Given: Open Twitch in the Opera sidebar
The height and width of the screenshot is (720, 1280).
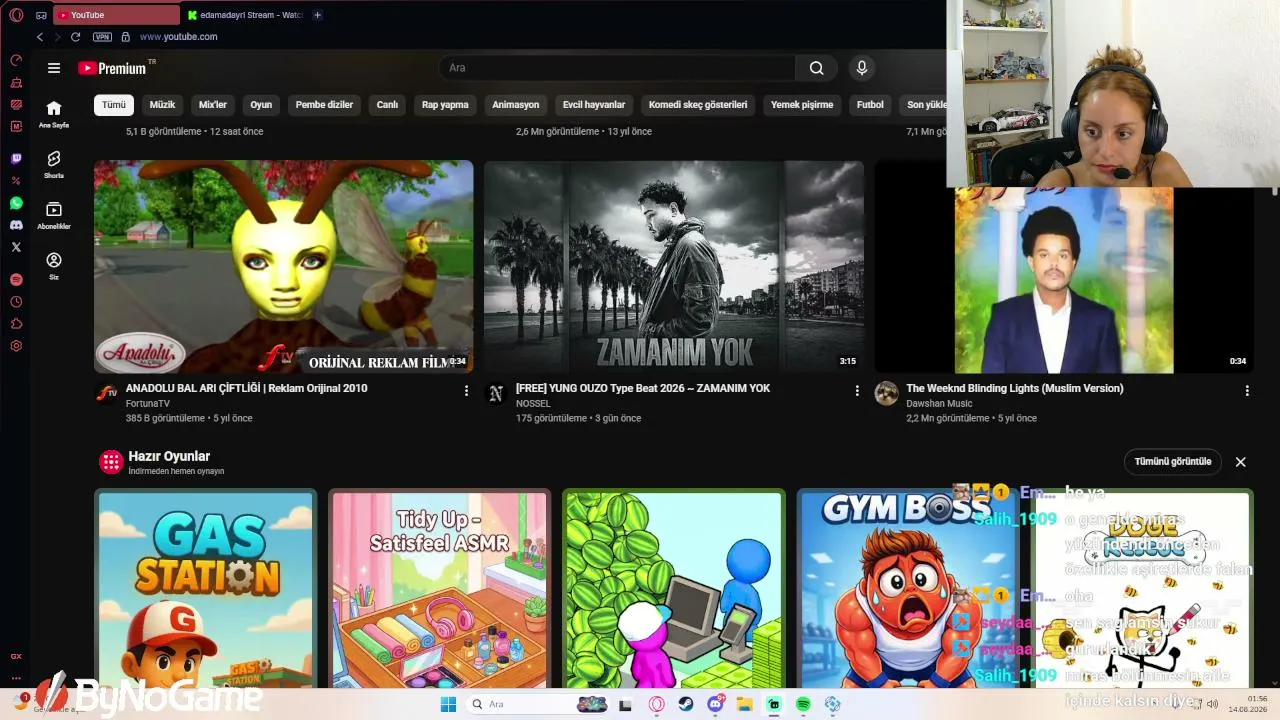Looking at the screenshot, I should [x=16, y=159].
